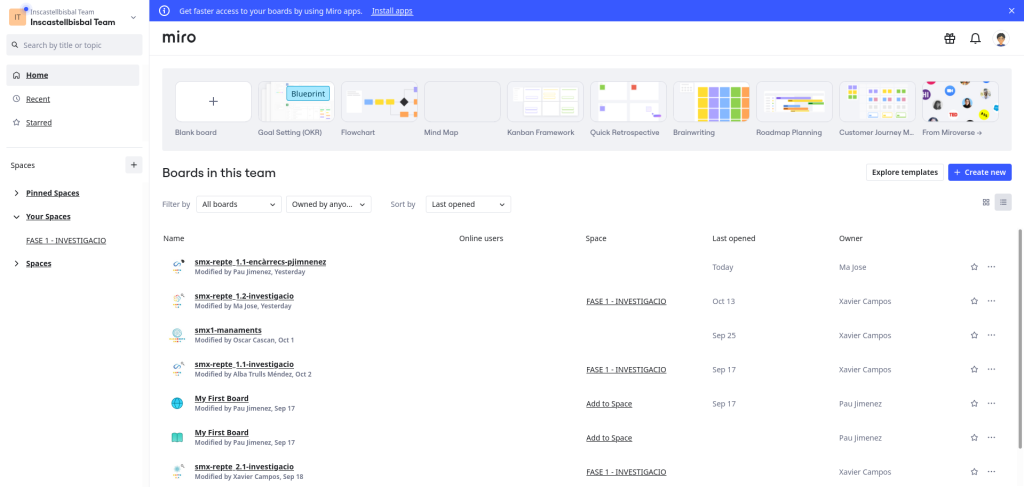Open more options for smx1-manaments board
1024x487 pixels.
coord(991,335)
